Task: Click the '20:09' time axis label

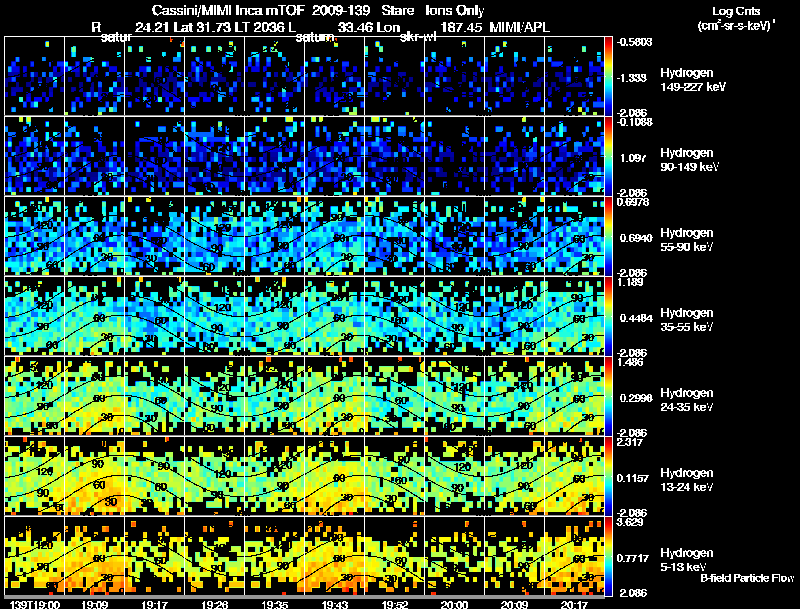Action: [514, 604]
